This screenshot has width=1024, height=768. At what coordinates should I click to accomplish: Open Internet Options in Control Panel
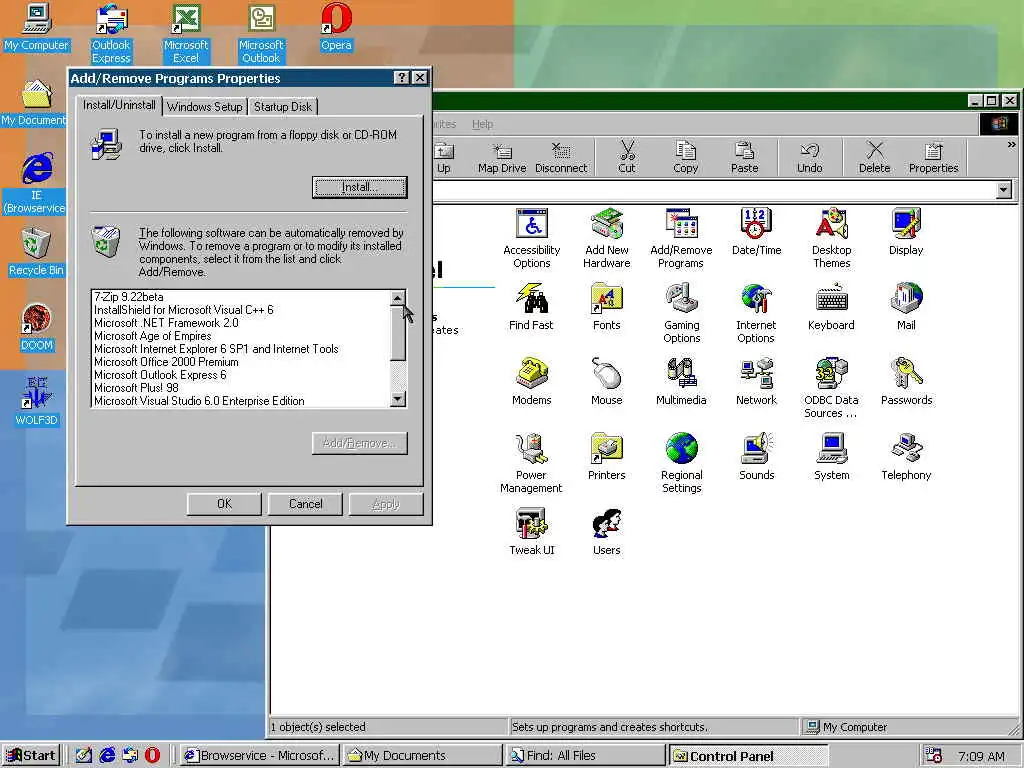[x=756, y=313]
